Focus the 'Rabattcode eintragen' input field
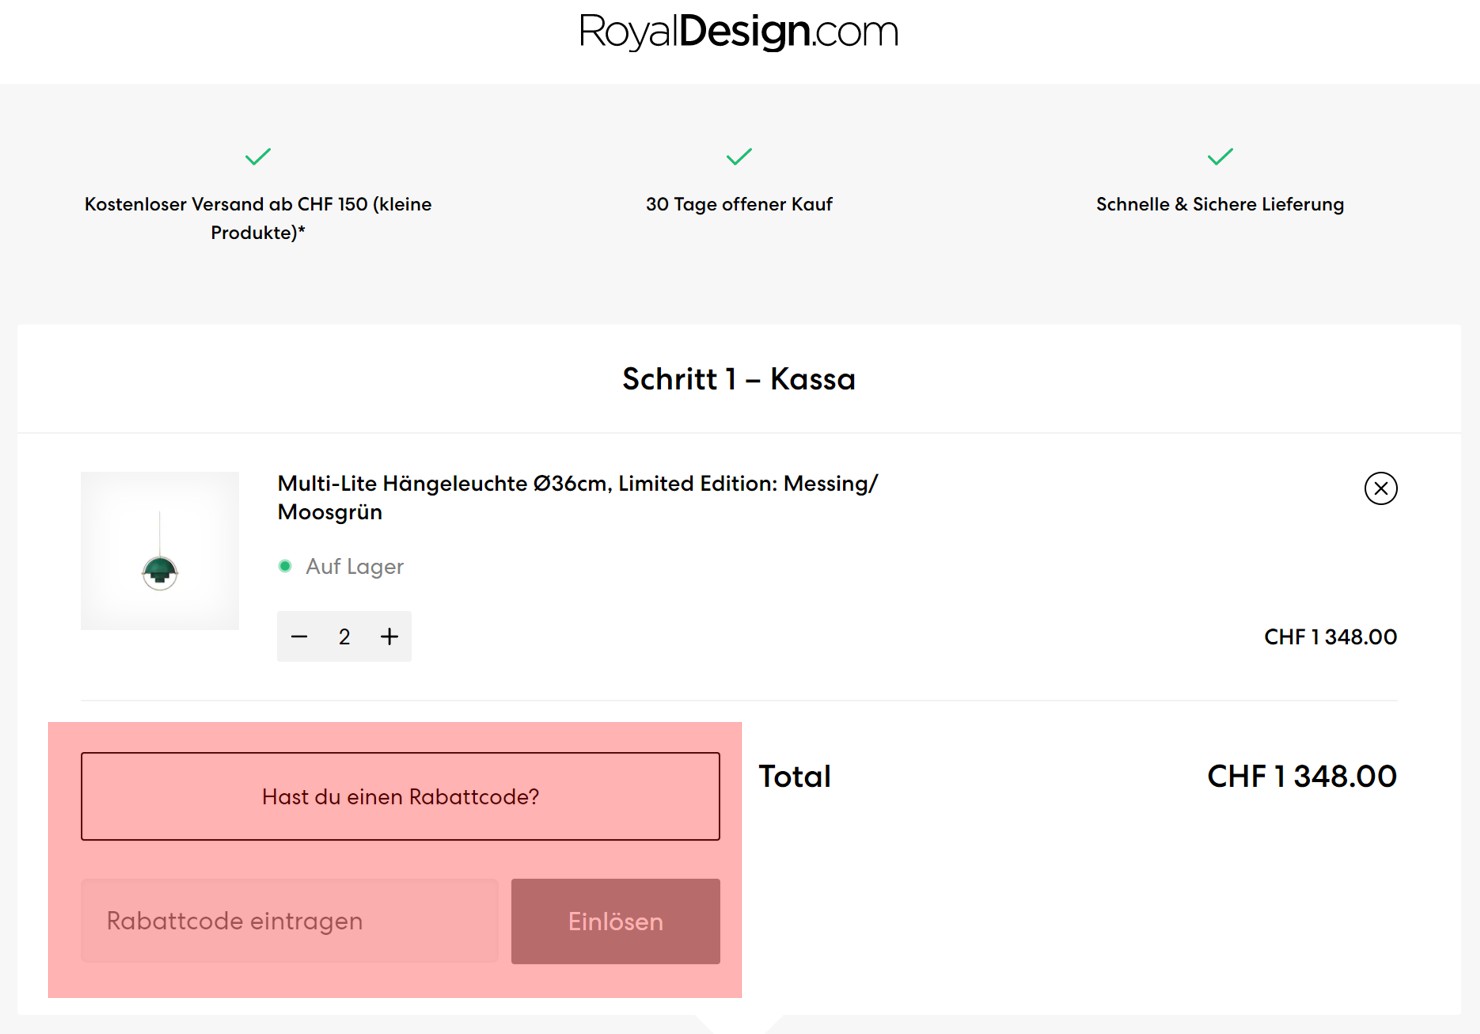The height and width of the screenshot is (1034, 1480). [x=289, y=921]
